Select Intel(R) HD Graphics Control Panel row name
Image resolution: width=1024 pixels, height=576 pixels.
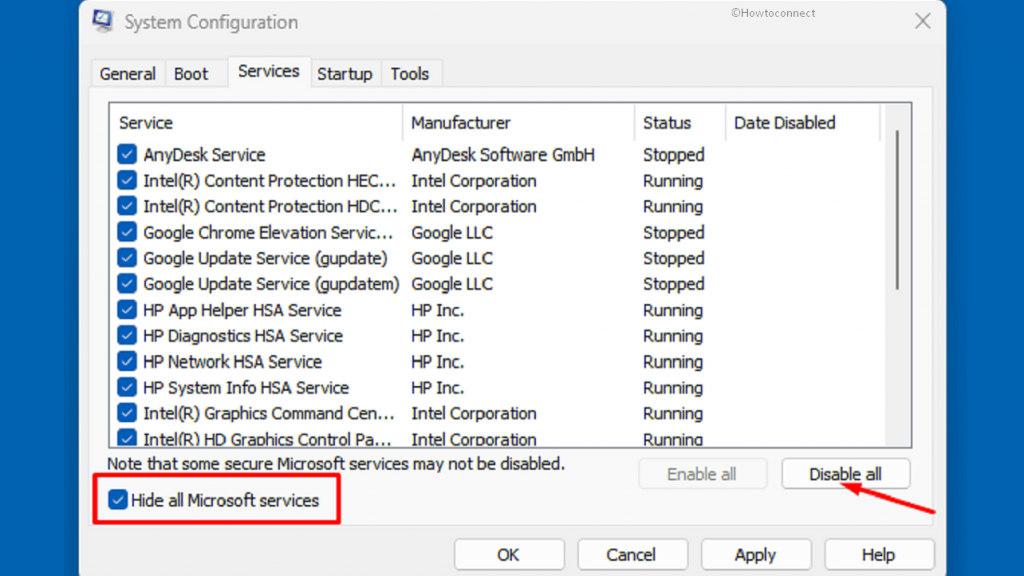[x=267, y=440]
